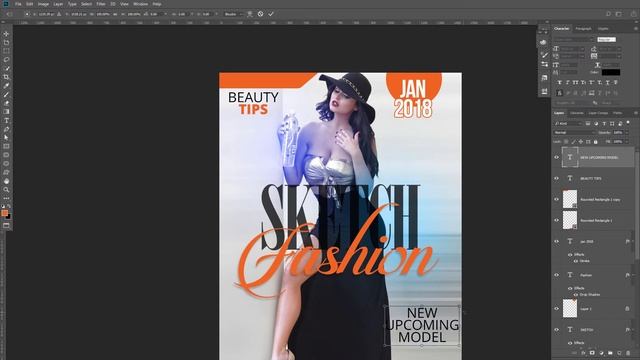
Task: Select the Move tool
Action: coord(6,34)
